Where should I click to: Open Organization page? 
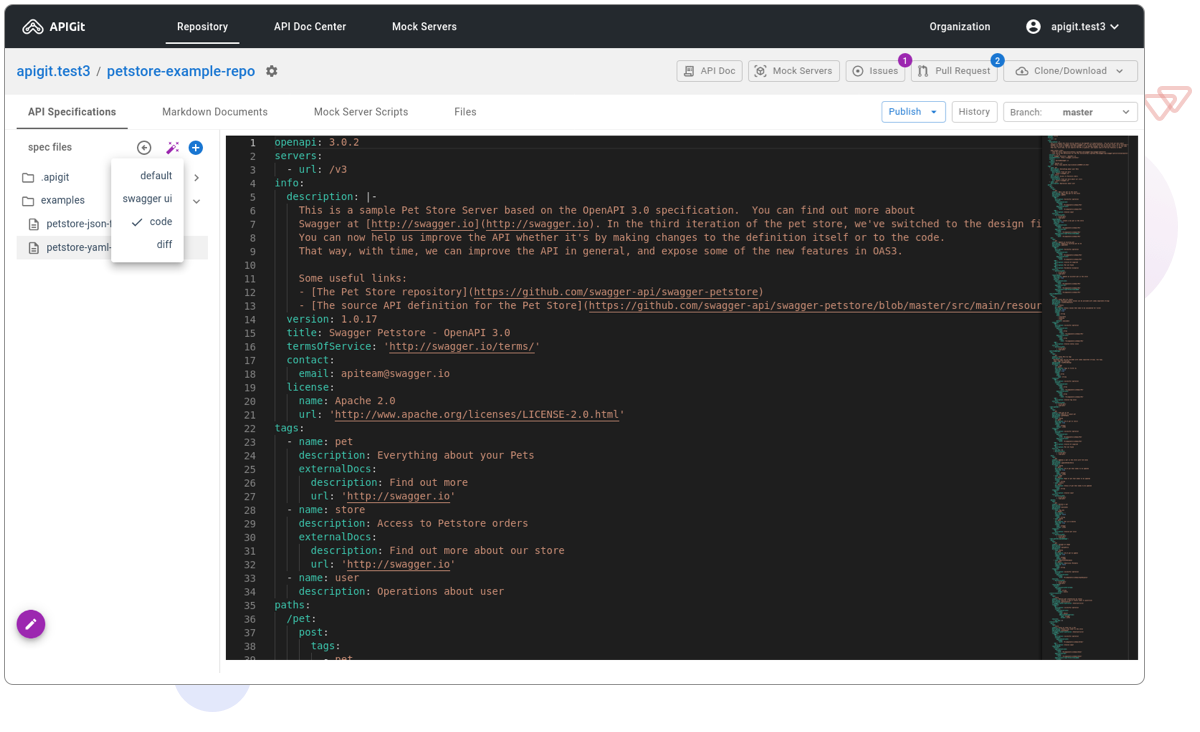coord(960,27)
